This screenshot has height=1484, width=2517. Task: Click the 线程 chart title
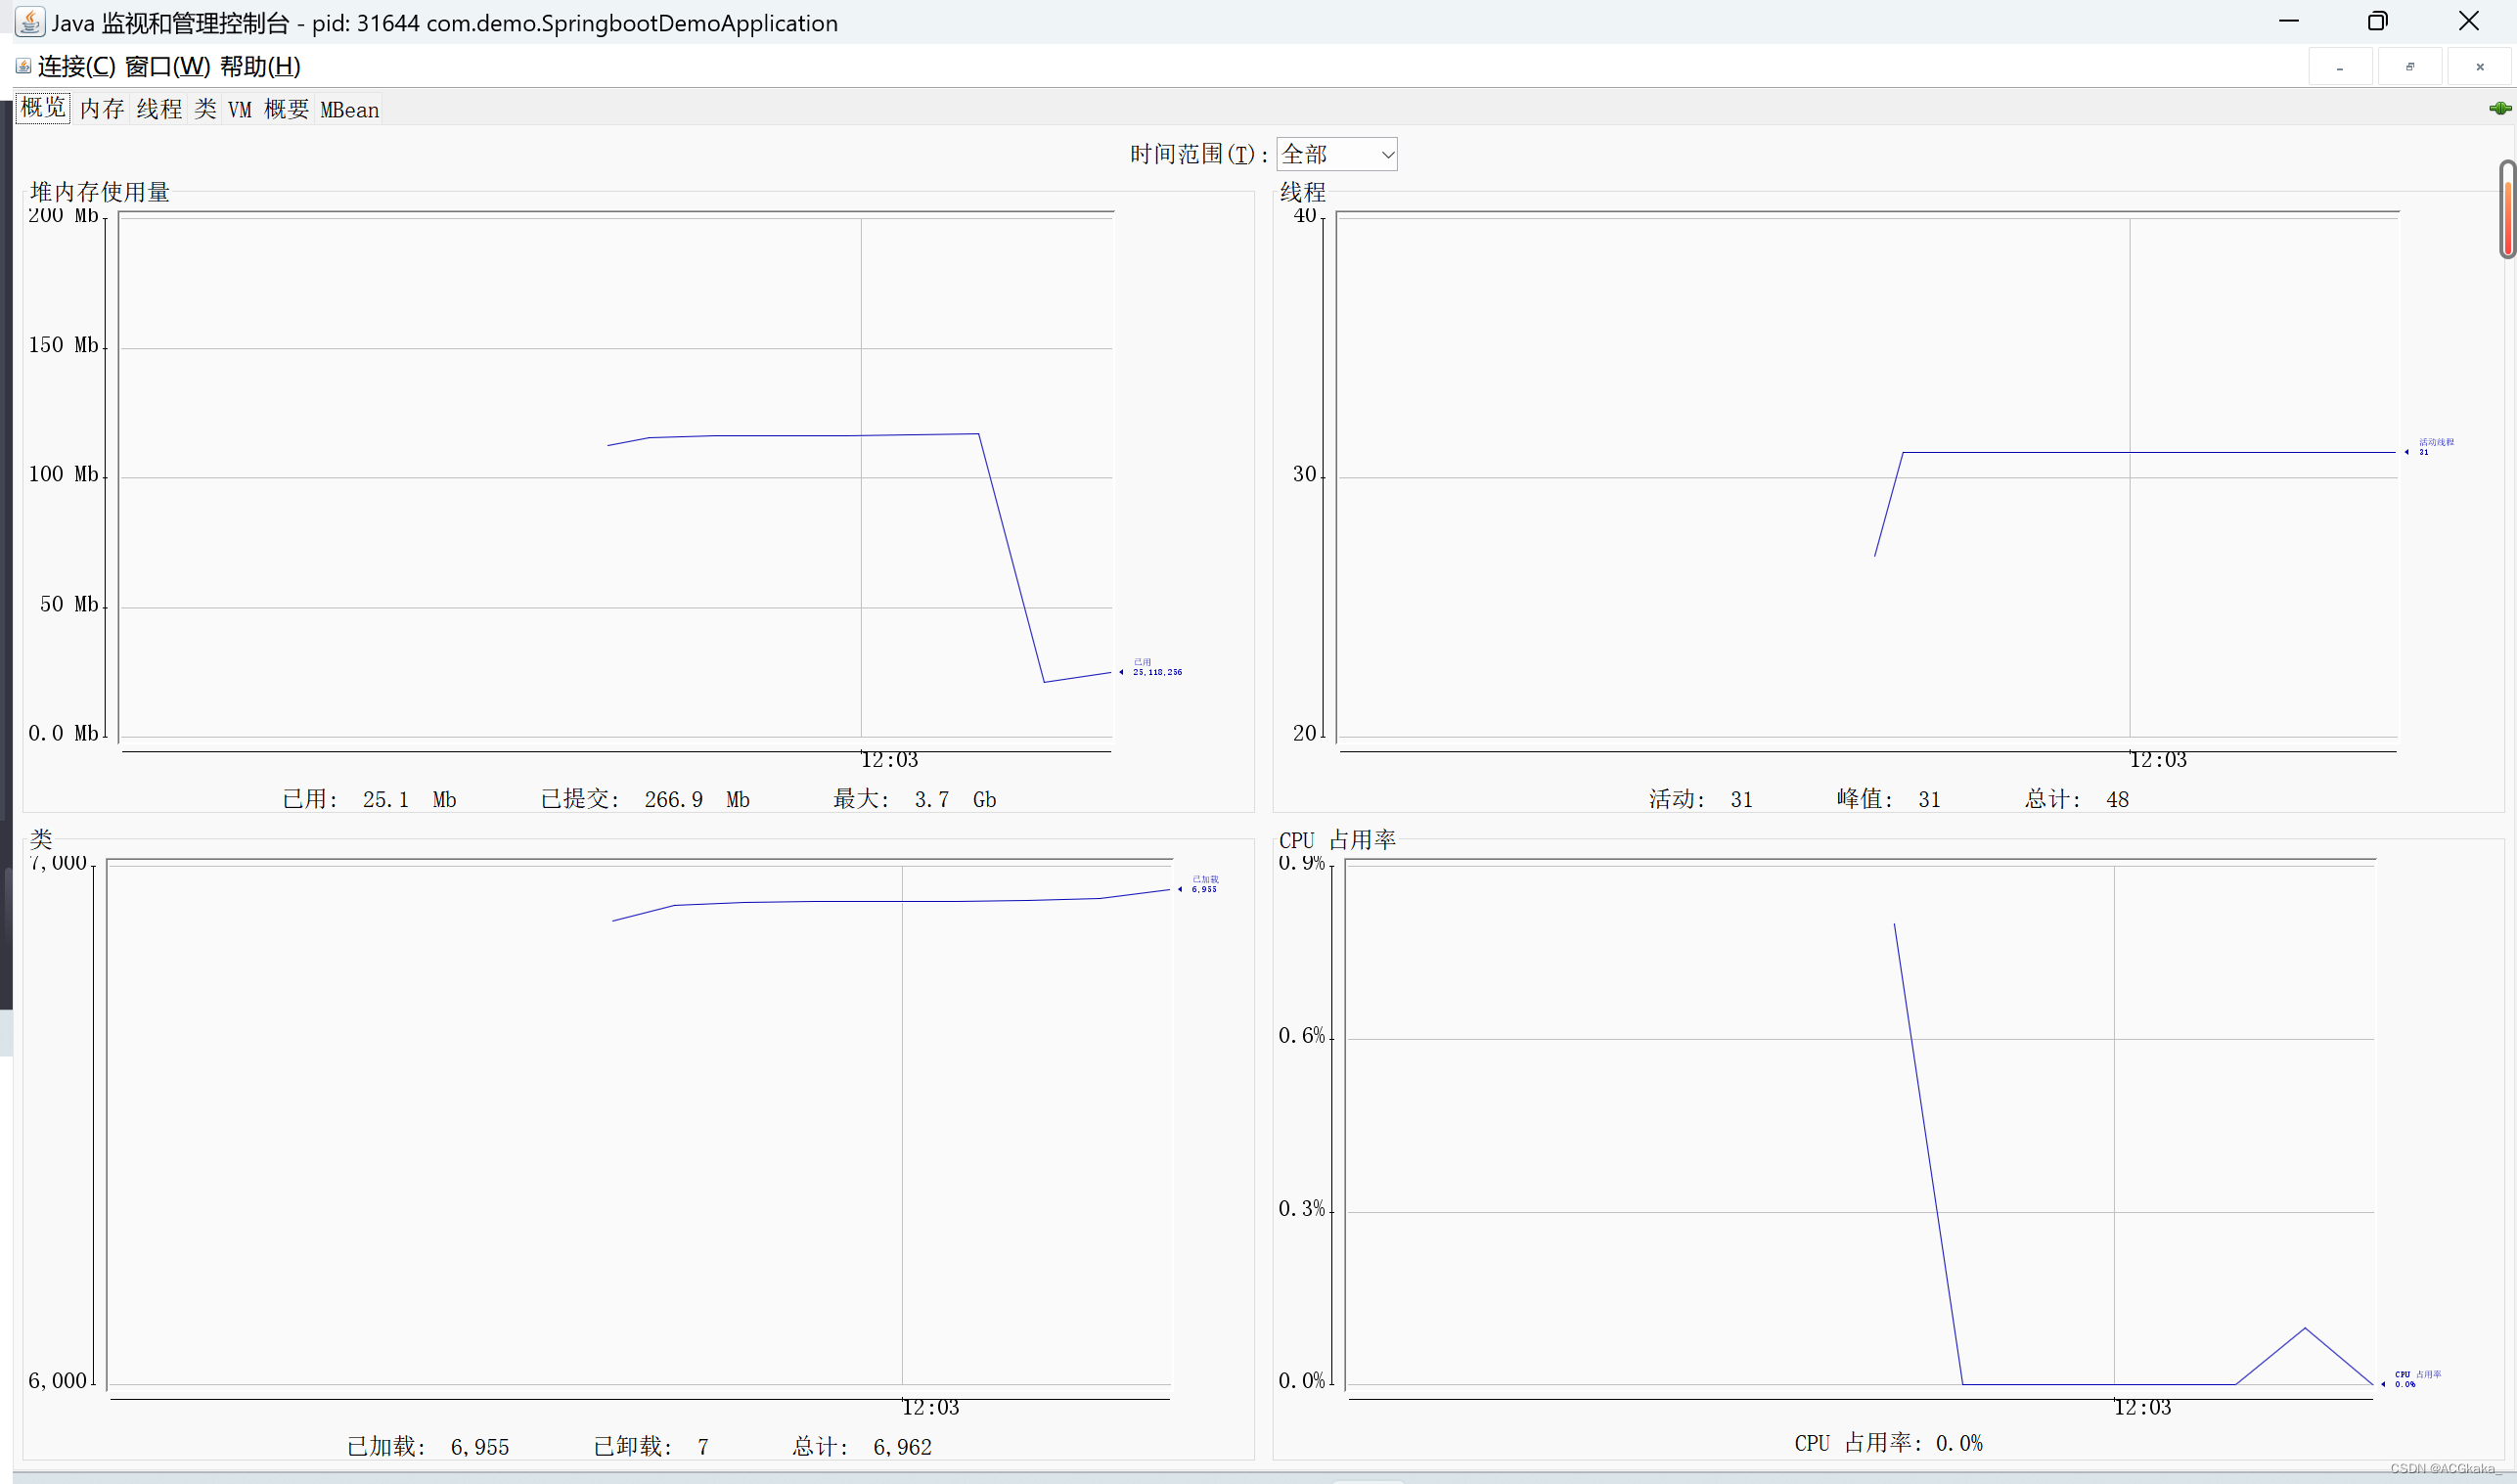coord(1303,191)
